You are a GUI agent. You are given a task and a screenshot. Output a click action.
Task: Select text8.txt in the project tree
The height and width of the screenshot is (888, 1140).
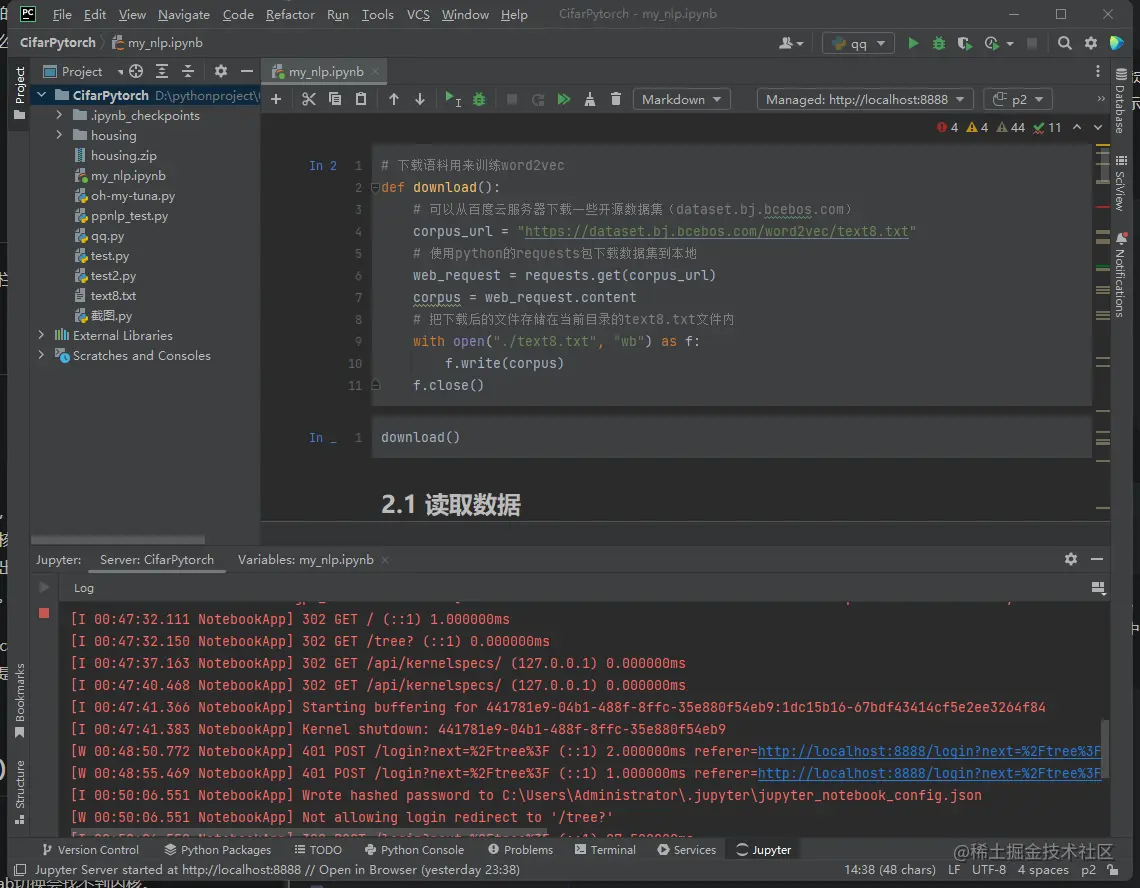pyautogui.click(x=113, y=295)
